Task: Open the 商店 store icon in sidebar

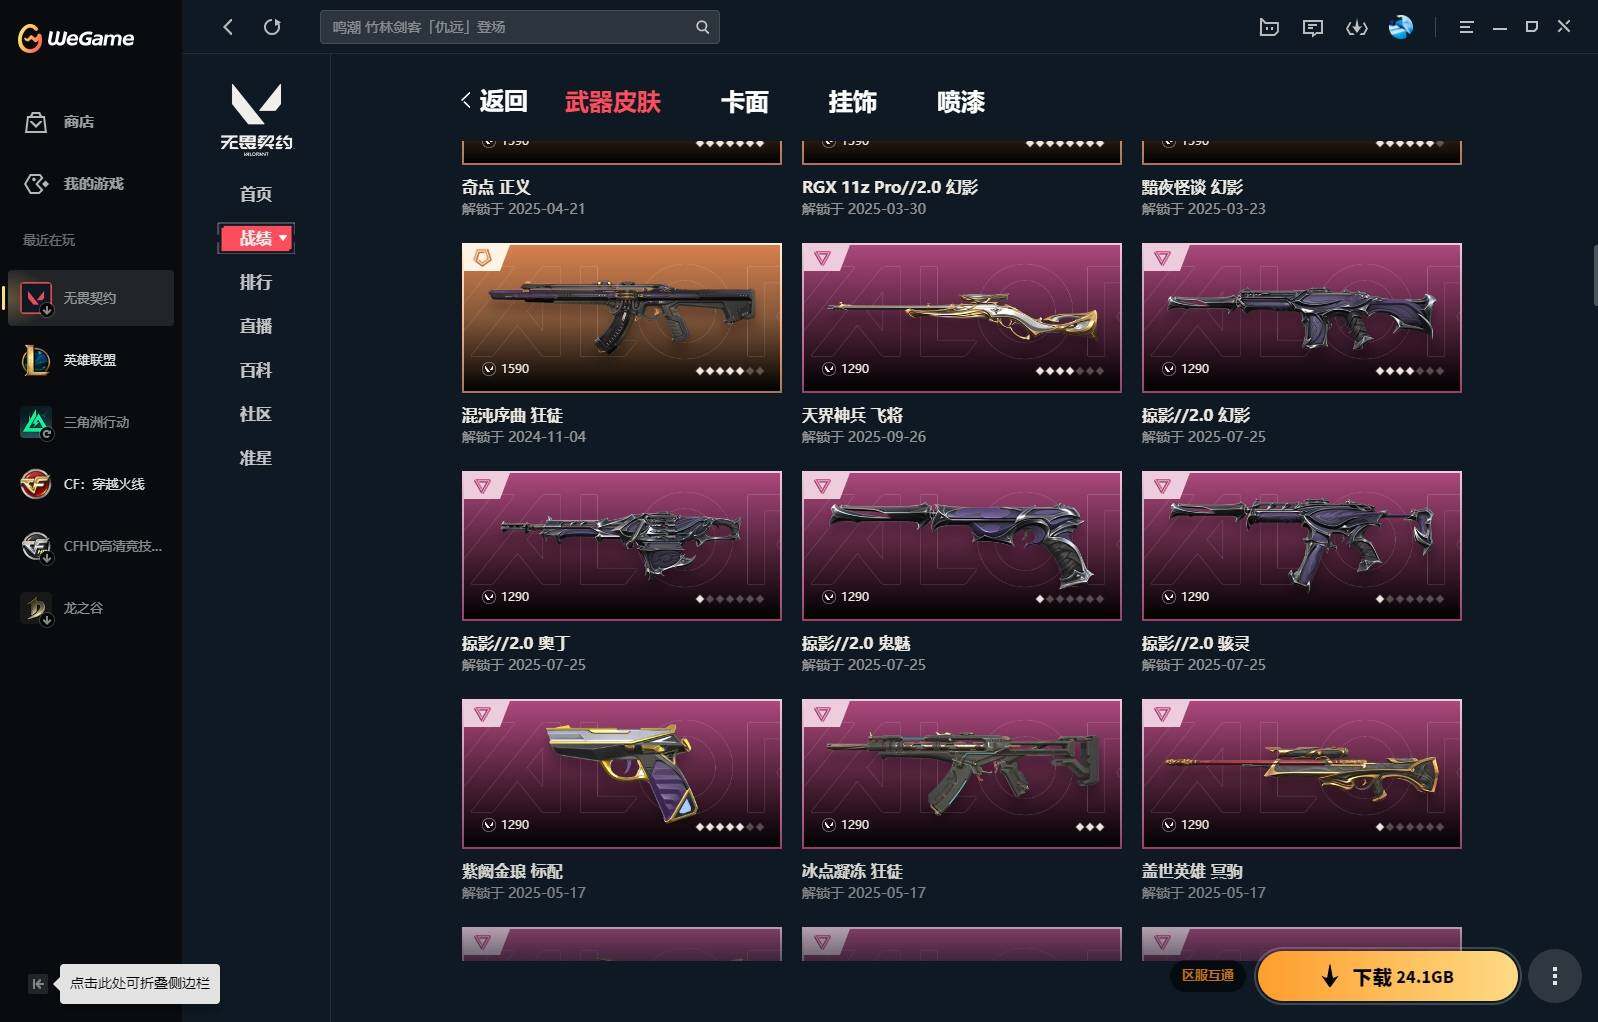Action: (36, 122)
